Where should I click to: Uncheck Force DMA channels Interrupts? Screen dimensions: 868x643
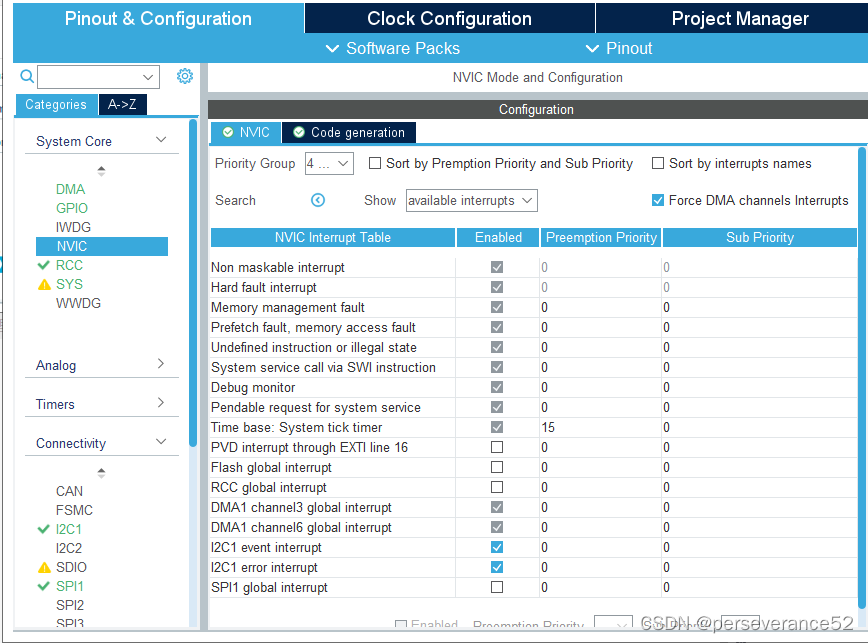(x=658, y=200)
